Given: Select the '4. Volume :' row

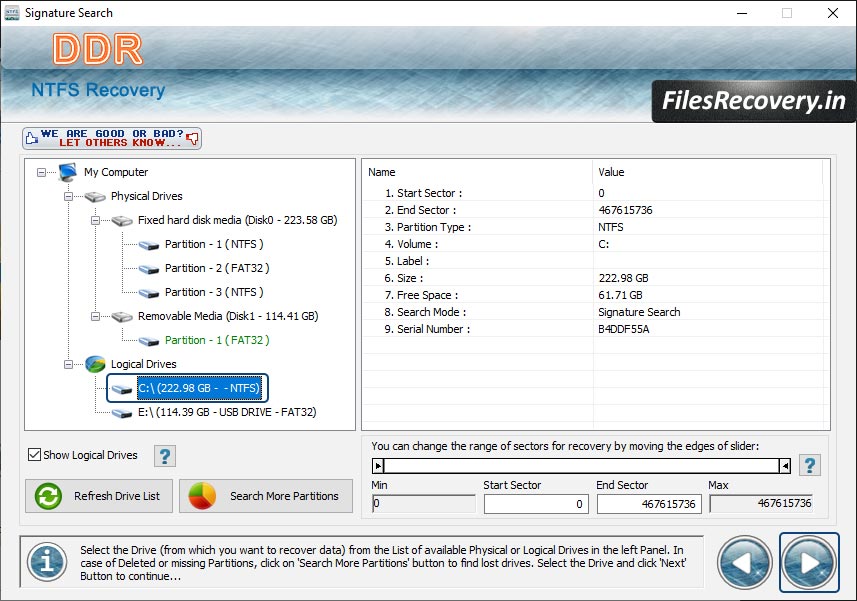Looking at the screenshot, I should tap(595, 244).
